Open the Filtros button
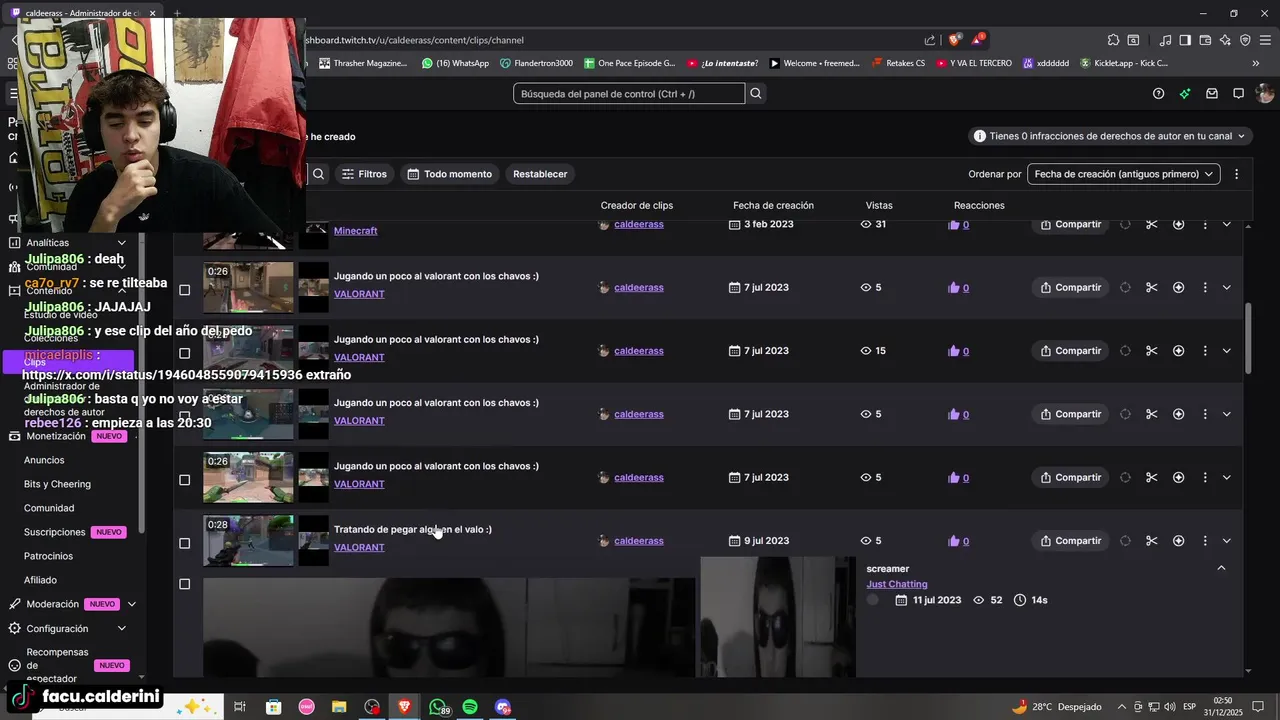Image resolution: width=1280 pixels, height=720 pixels. click(x=364, y=174)
